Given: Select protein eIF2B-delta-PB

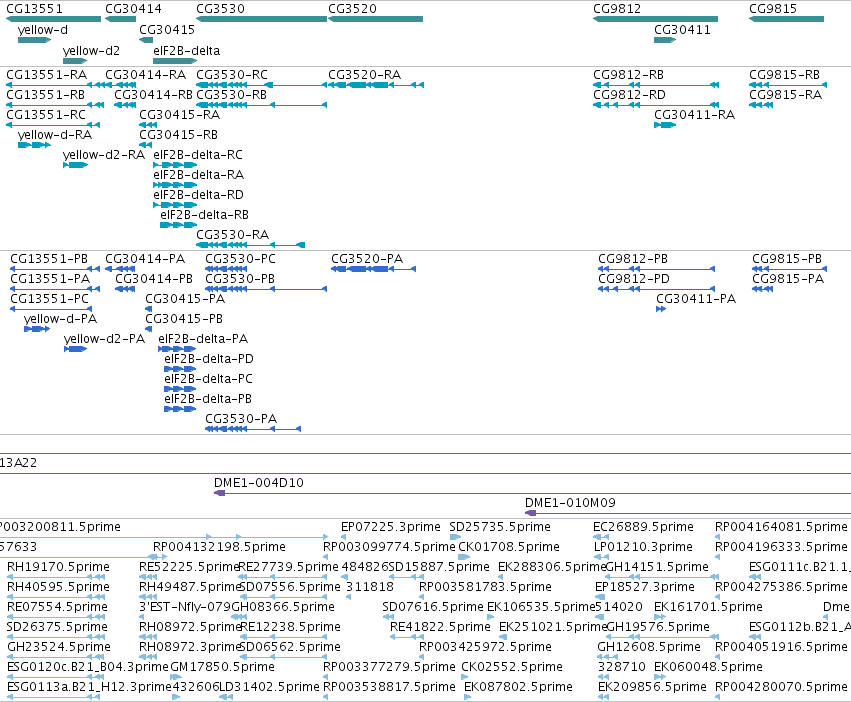Looking at the screenshot, I should (180, 409).
